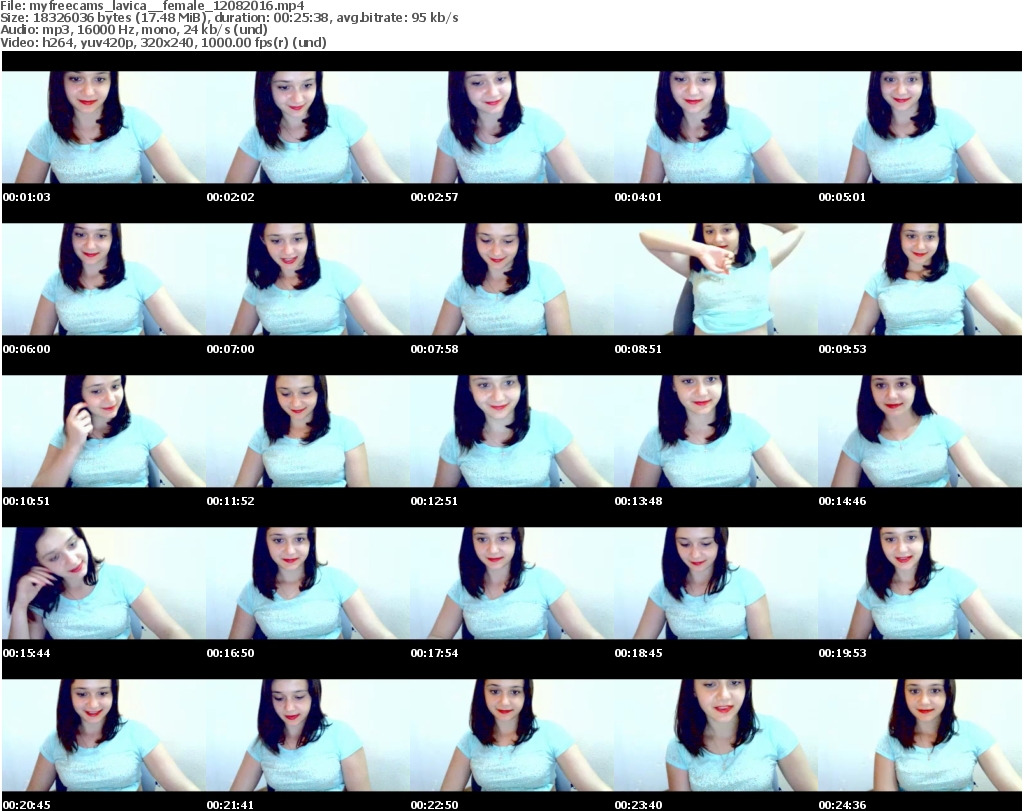The width and height of the screenshot is (1024, 811).
Task: Select the thumbnail frame at 00:05:01
Action: [x=920, y=127]
